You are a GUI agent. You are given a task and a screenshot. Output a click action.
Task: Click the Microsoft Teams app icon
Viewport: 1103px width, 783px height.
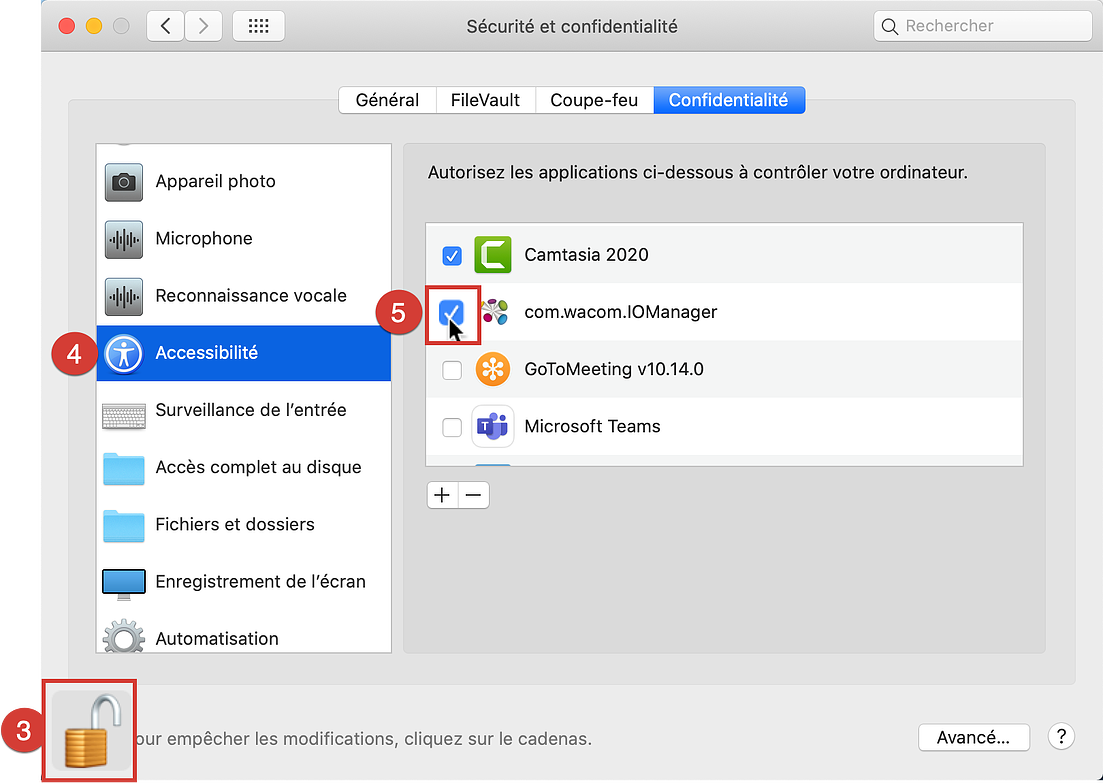pos(492,426)
